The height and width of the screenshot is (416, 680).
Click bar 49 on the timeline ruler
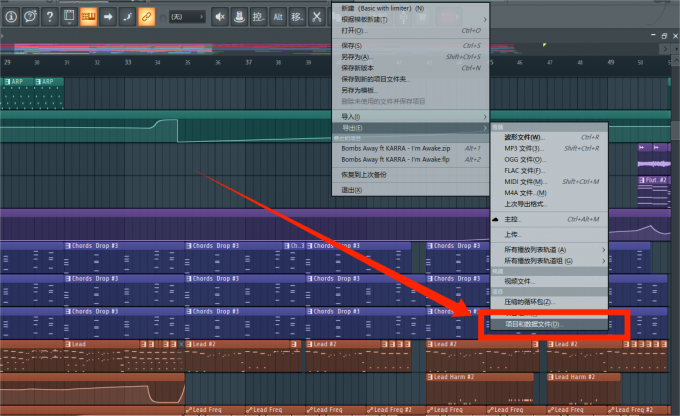pyautogui.click(x=611, y=62)
